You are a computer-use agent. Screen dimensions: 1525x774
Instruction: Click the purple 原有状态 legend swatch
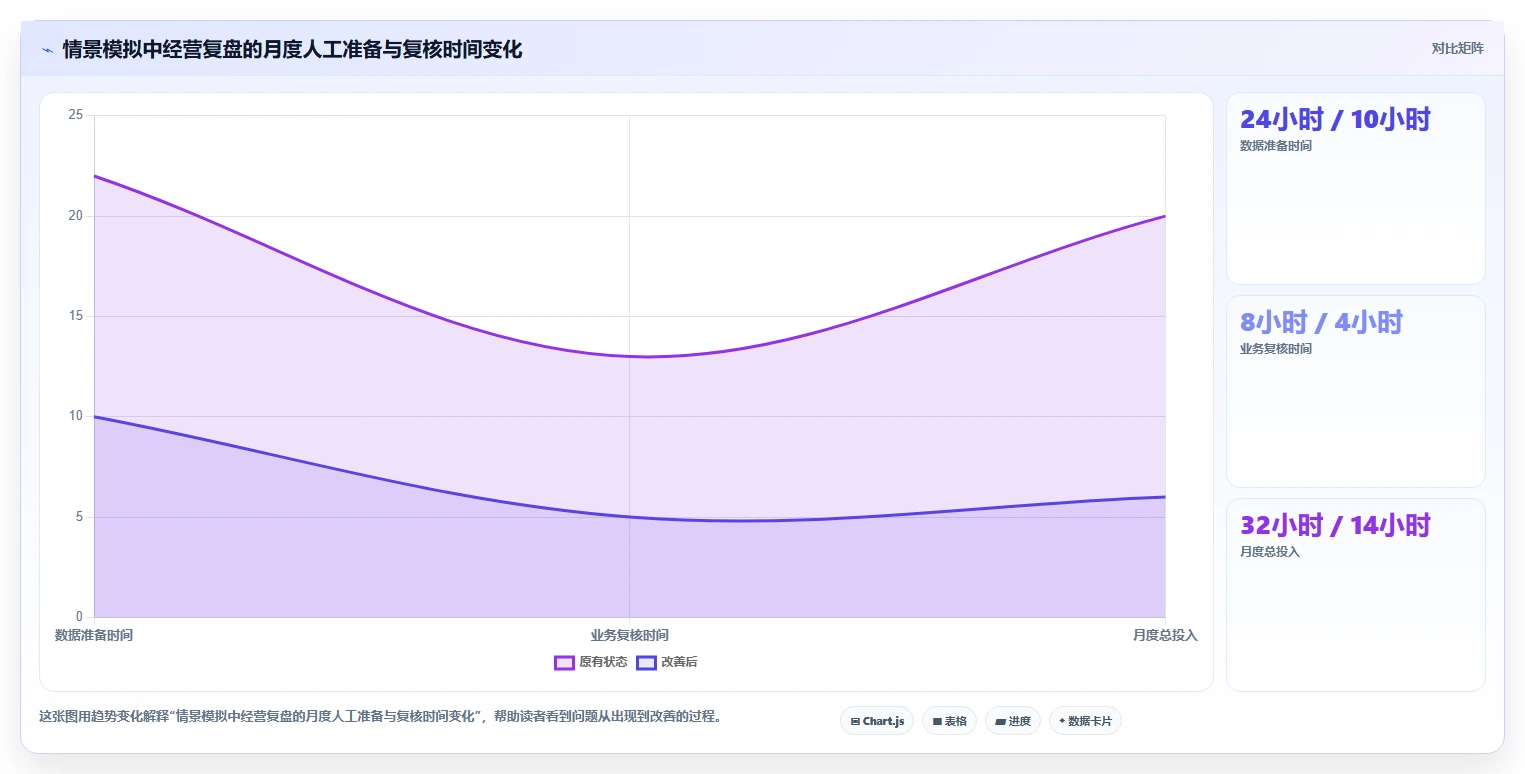point(564,662)
